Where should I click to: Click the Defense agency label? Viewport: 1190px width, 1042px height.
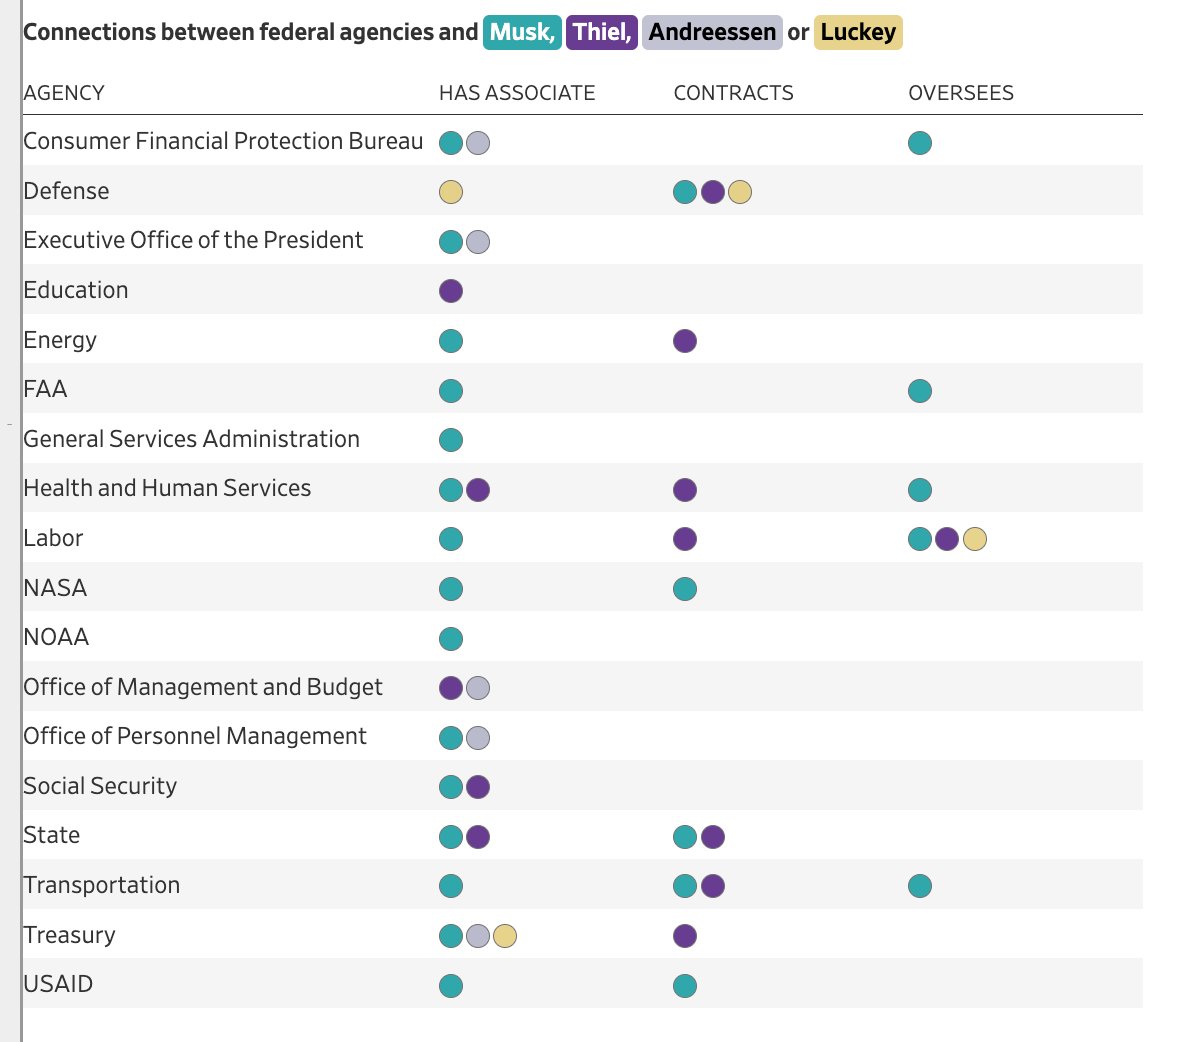66,191
